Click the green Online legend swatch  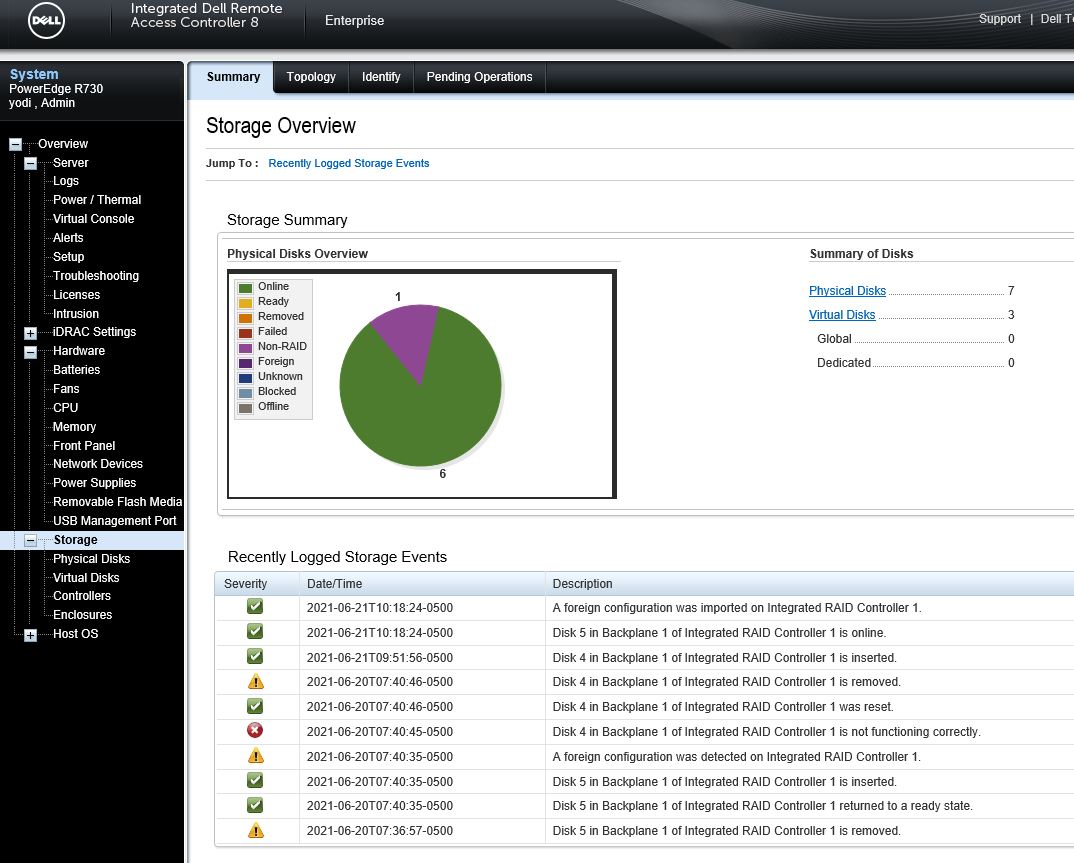tap(245, 288)
